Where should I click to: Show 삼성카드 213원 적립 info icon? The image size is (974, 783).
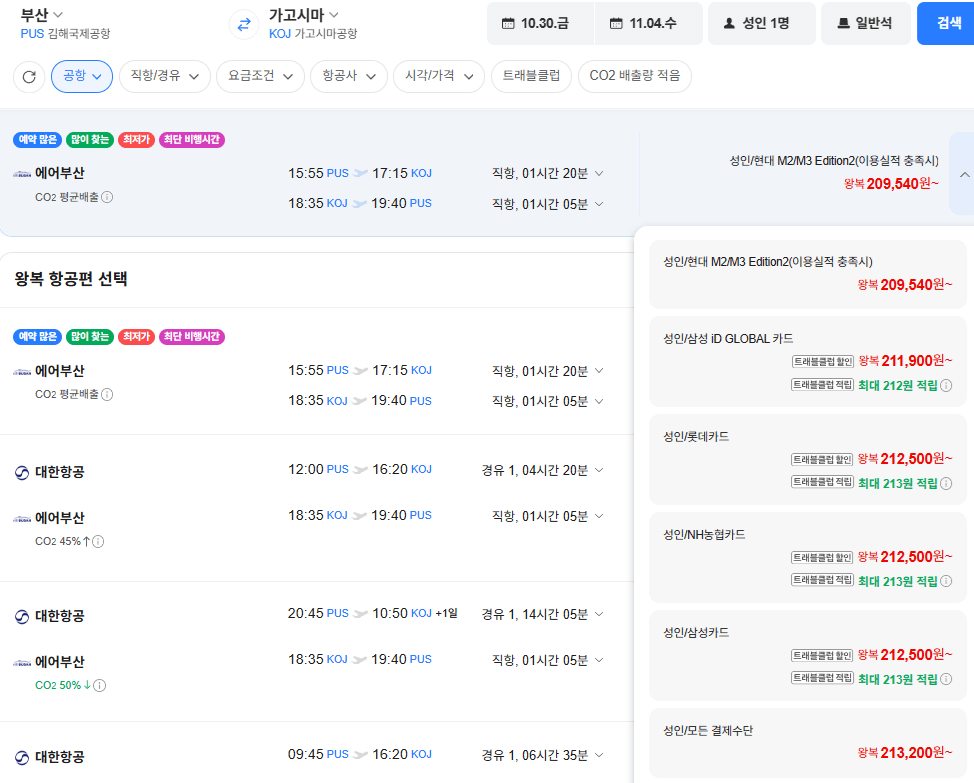pyautogui.click(x=946, y=679)
